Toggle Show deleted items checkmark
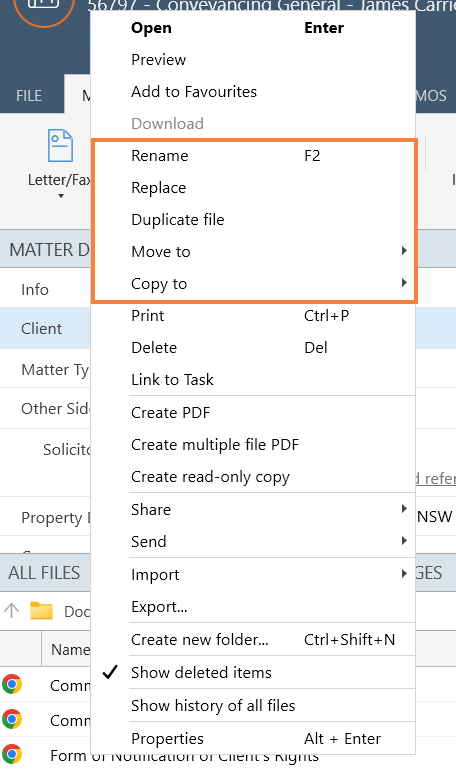456x770 pixels. (x=110, y=672)
